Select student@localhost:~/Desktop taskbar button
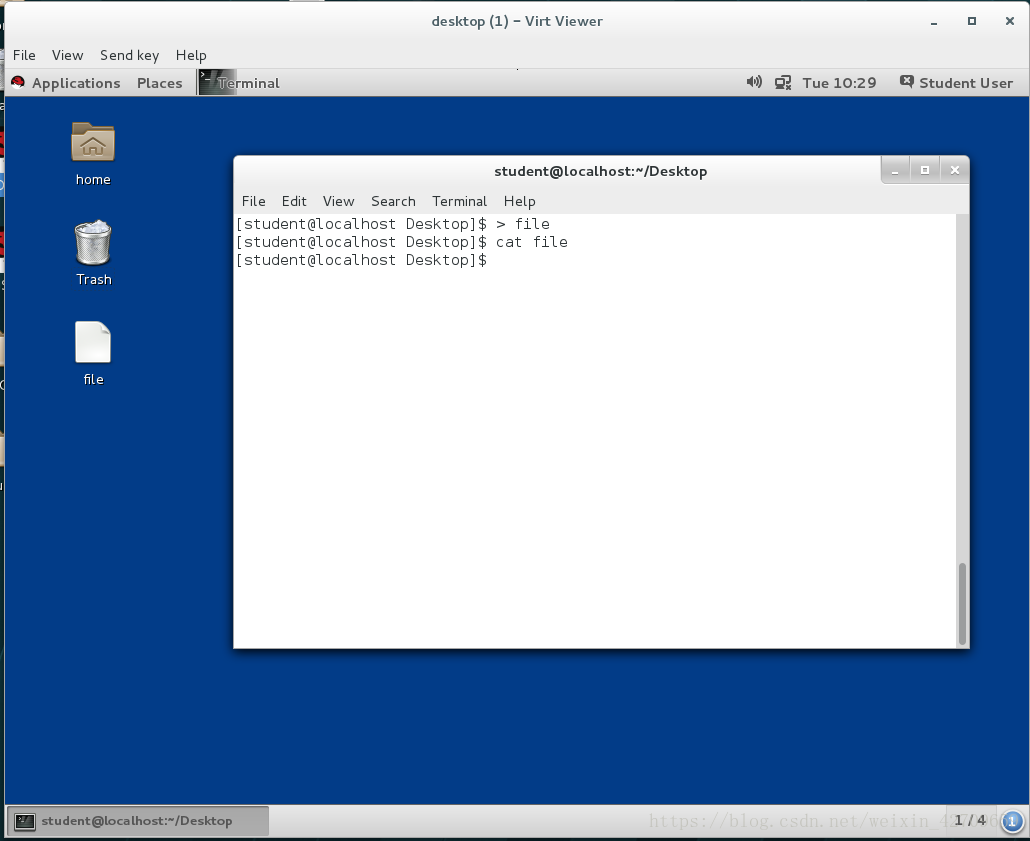The width and height of the screenshot is (1030, 841). point(137,821)
